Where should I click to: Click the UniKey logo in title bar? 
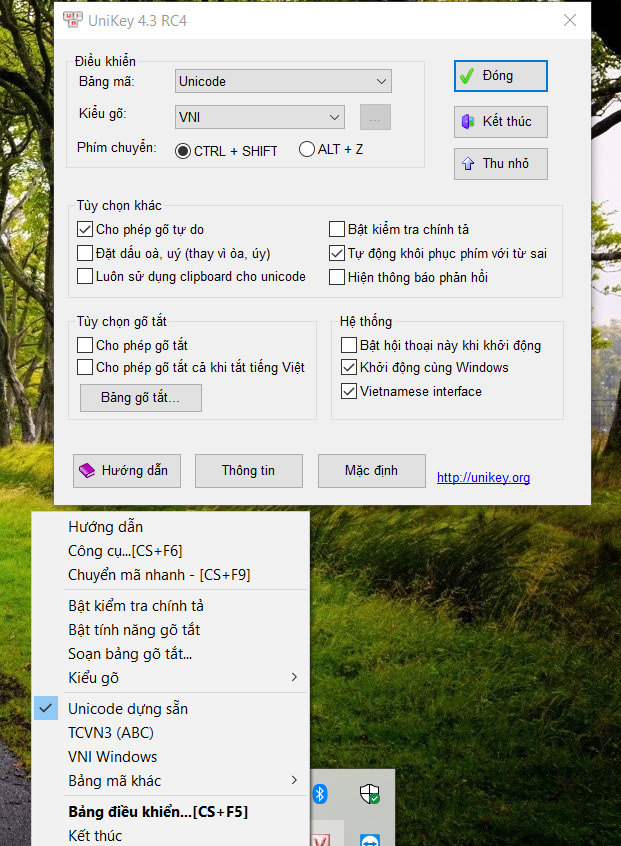[x=72, y=19]
